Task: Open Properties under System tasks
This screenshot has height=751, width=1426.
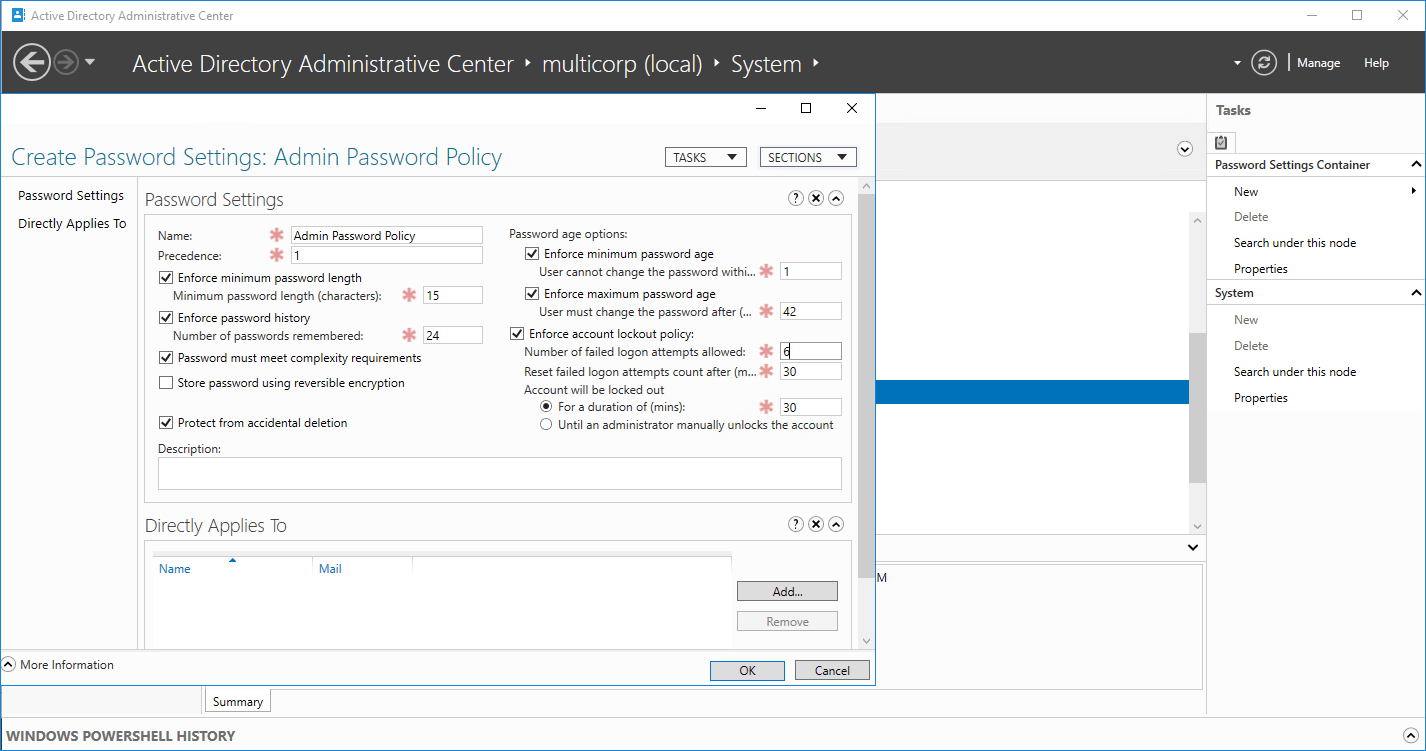Action: 1261,398
